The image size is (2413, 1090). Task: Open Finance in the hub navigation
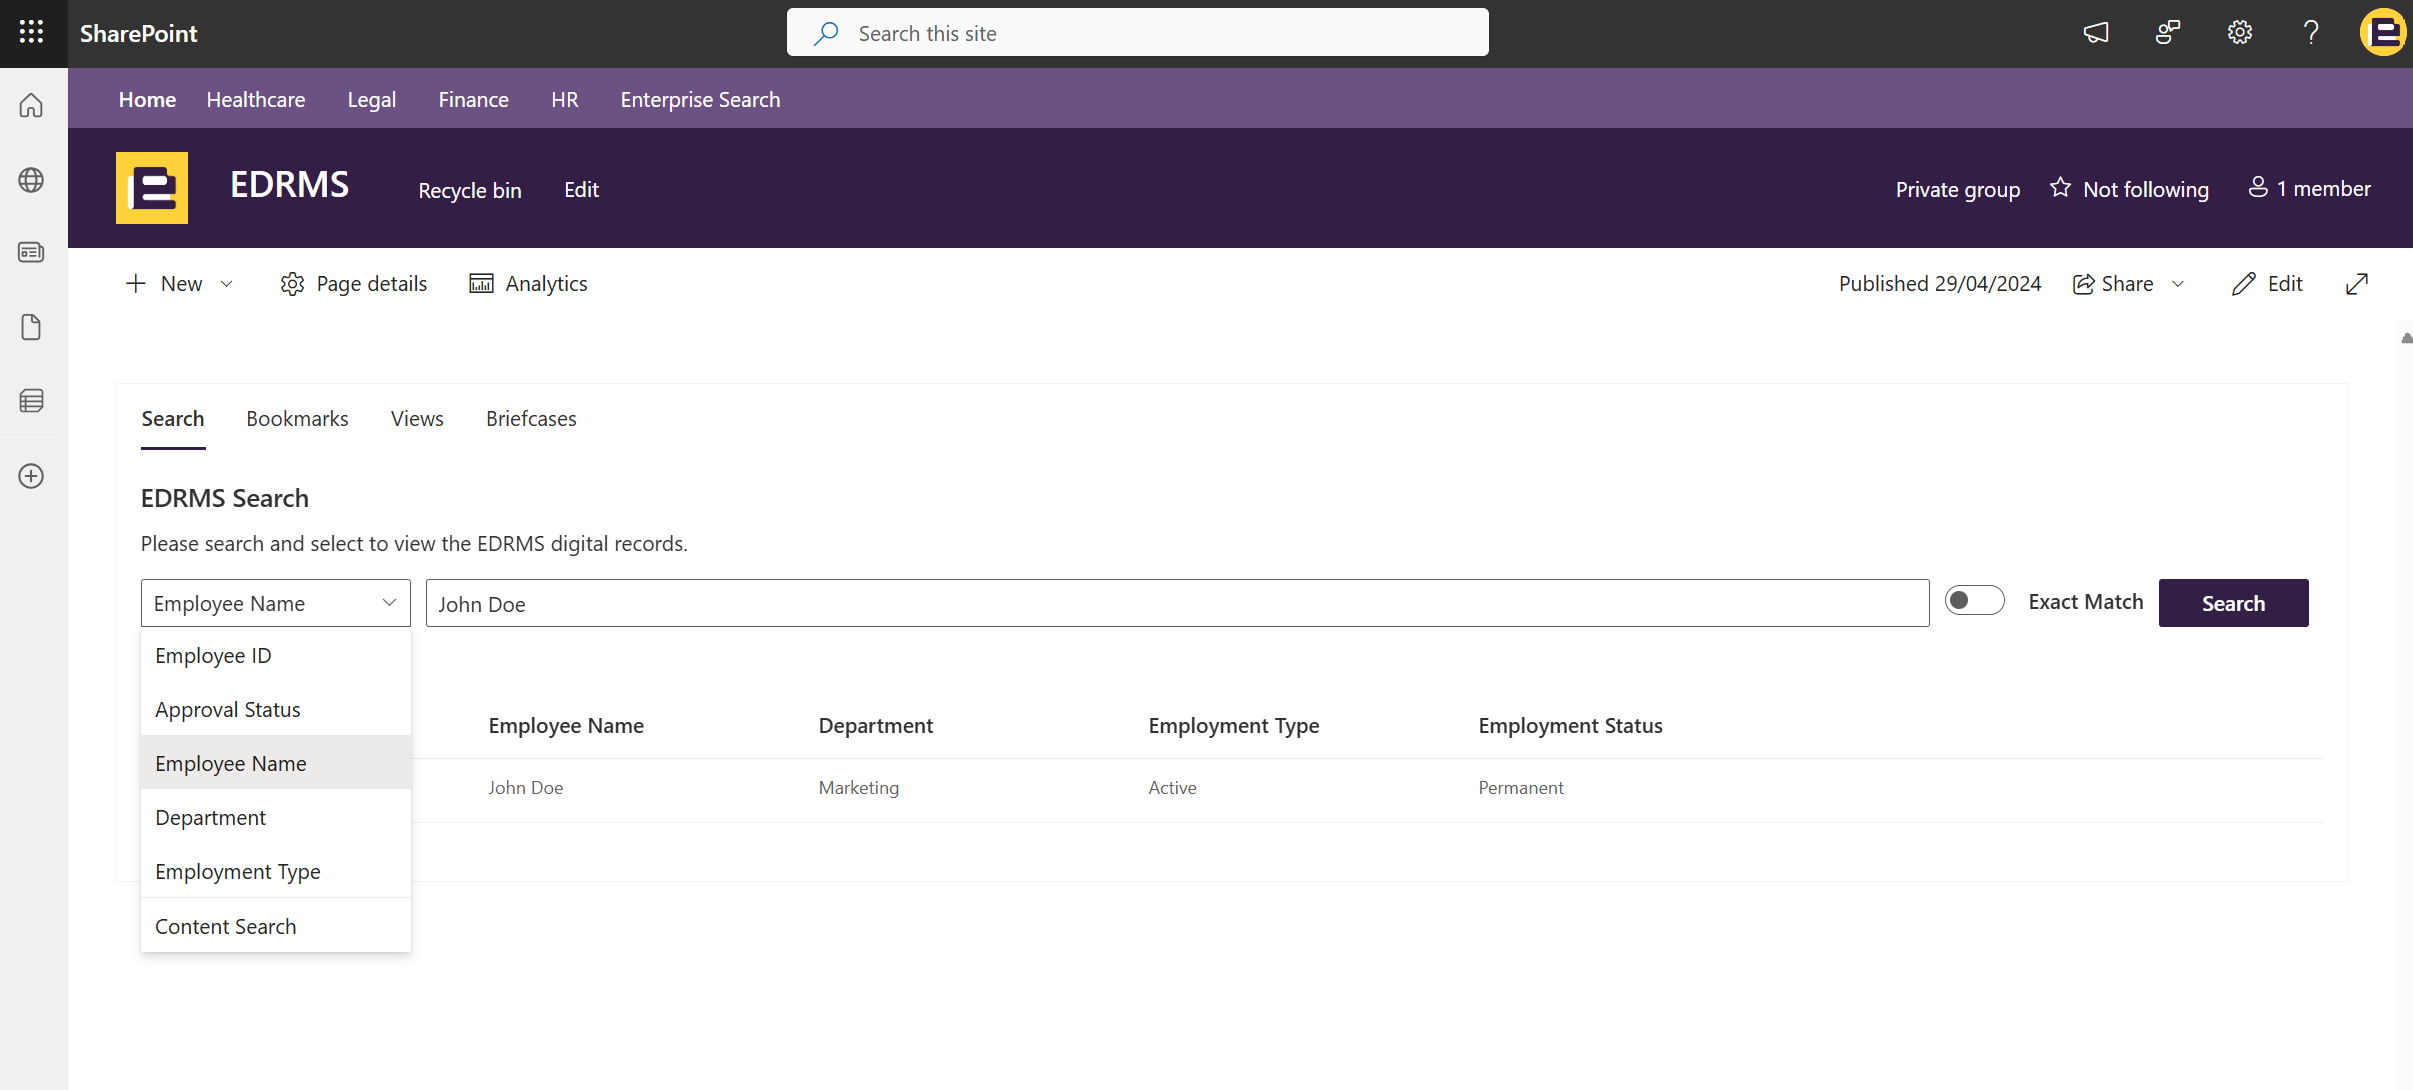tap(473, 100)
